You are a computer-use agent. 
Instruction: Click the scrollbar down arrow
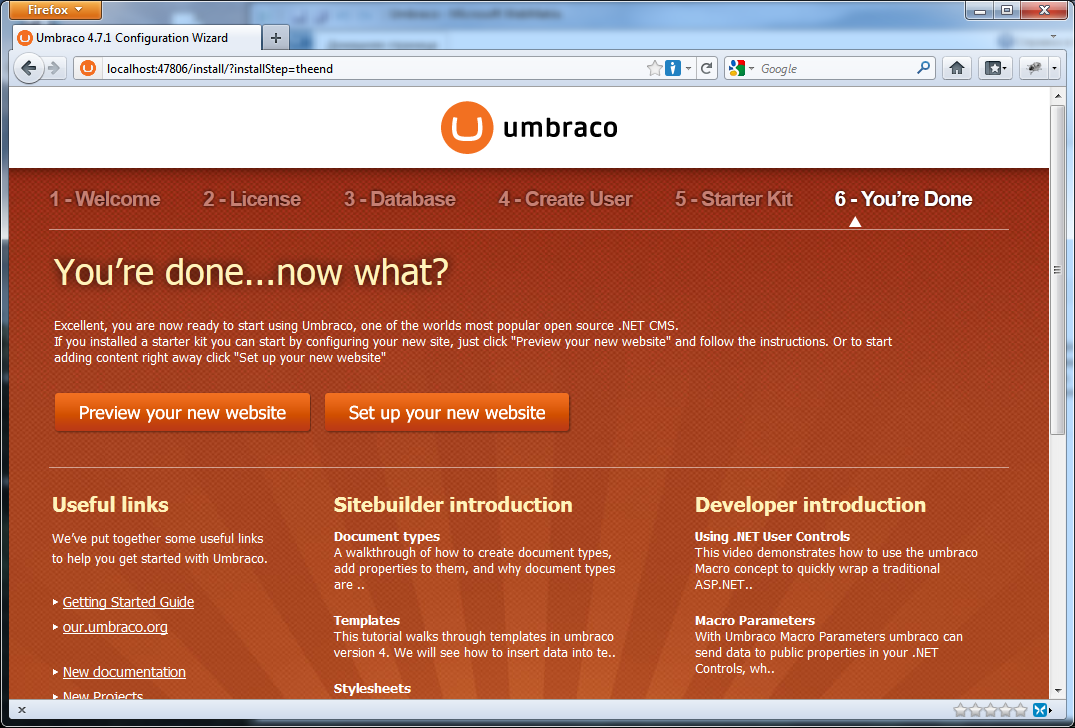tap(1057, 690)
